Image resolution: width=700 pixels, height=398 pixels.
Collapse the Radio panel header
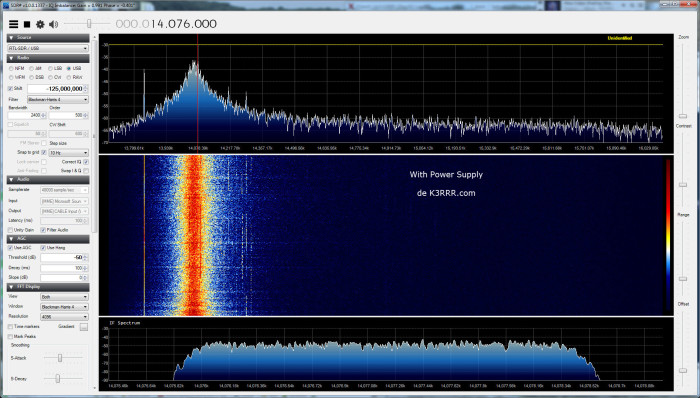48,58
